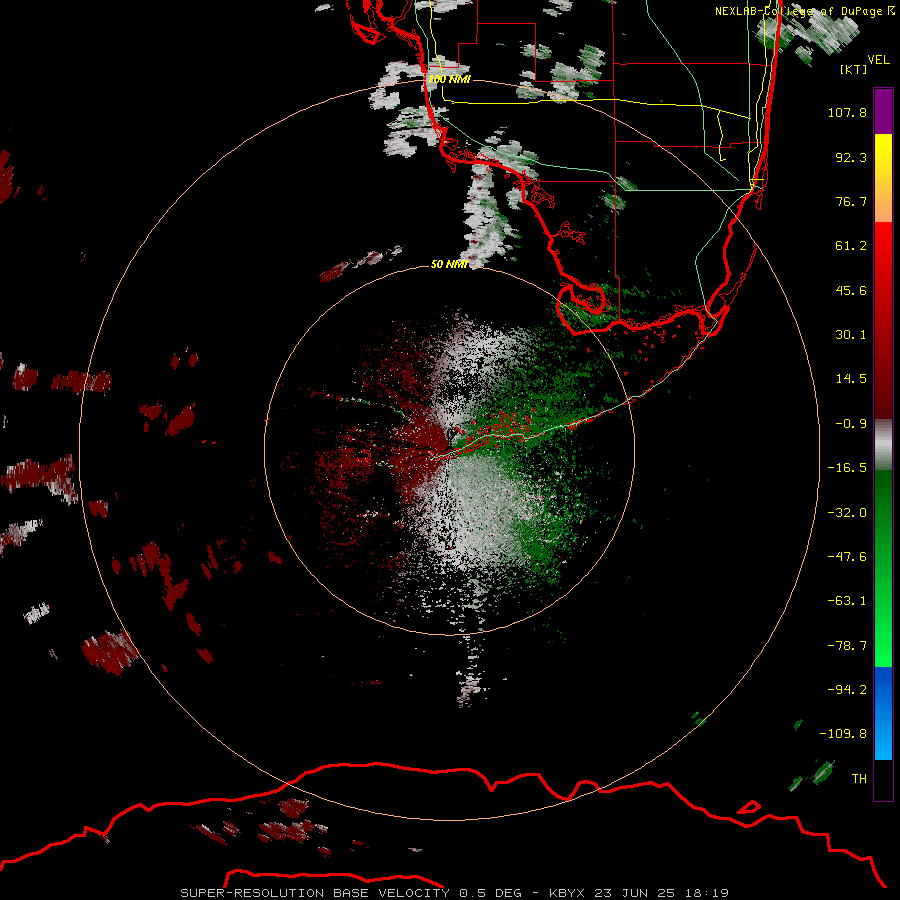Click the 92.3 velocity scale value
Screen dimensions: 900x900
(851, 157)
